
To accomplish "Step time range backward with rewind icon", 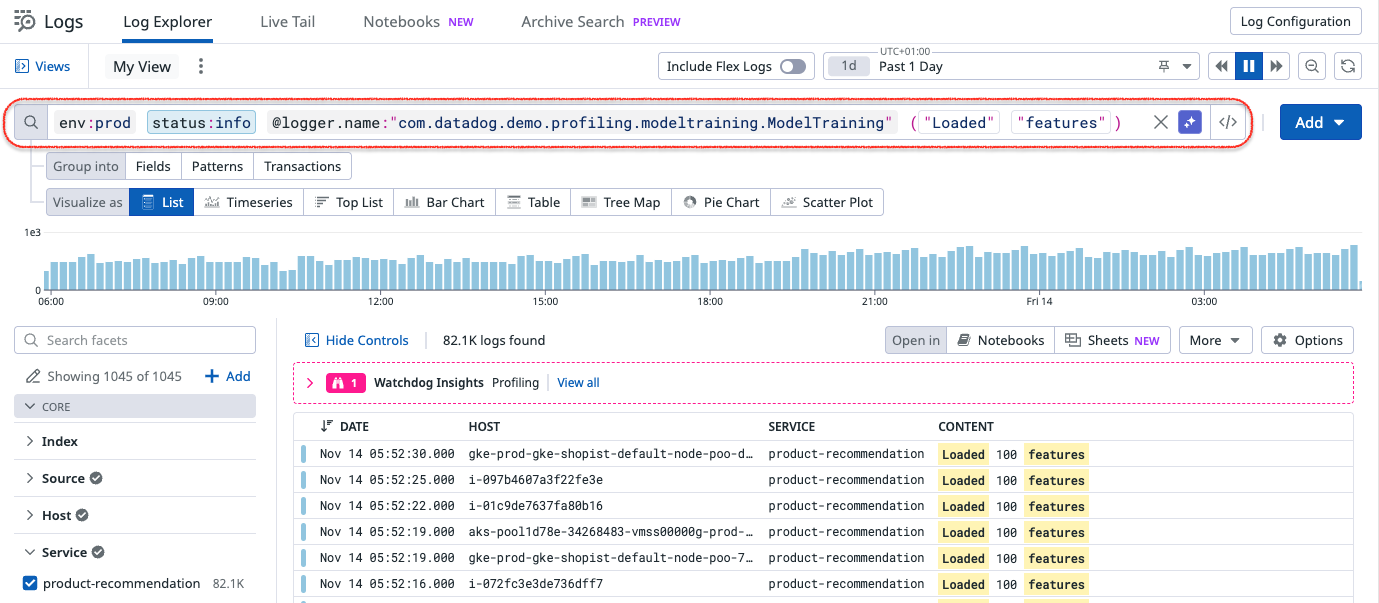I will pos(1221,66).
